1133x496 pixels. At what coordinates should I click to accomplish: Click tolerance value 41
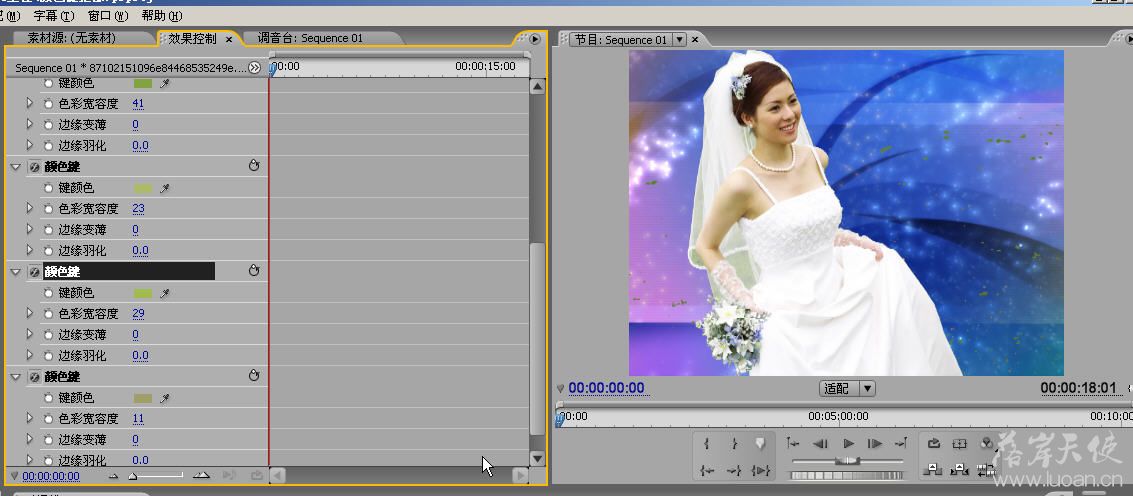tap(138, 104)
